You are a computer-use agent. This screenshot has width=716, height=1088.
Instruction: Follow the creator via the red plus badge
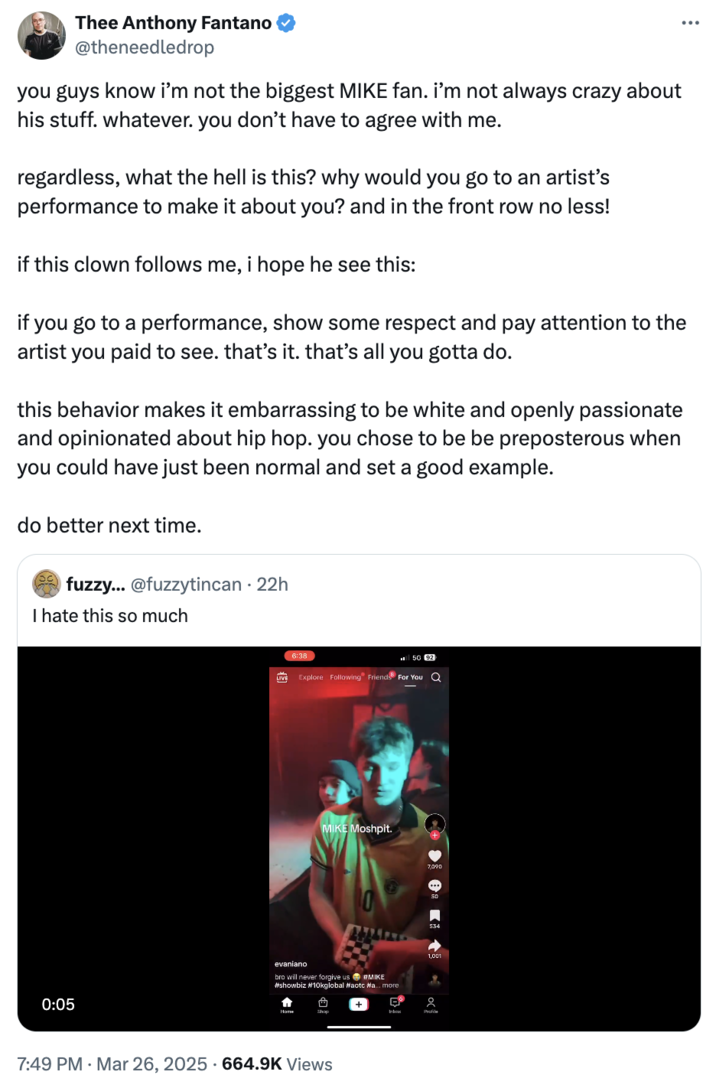[x=434, y=834]
